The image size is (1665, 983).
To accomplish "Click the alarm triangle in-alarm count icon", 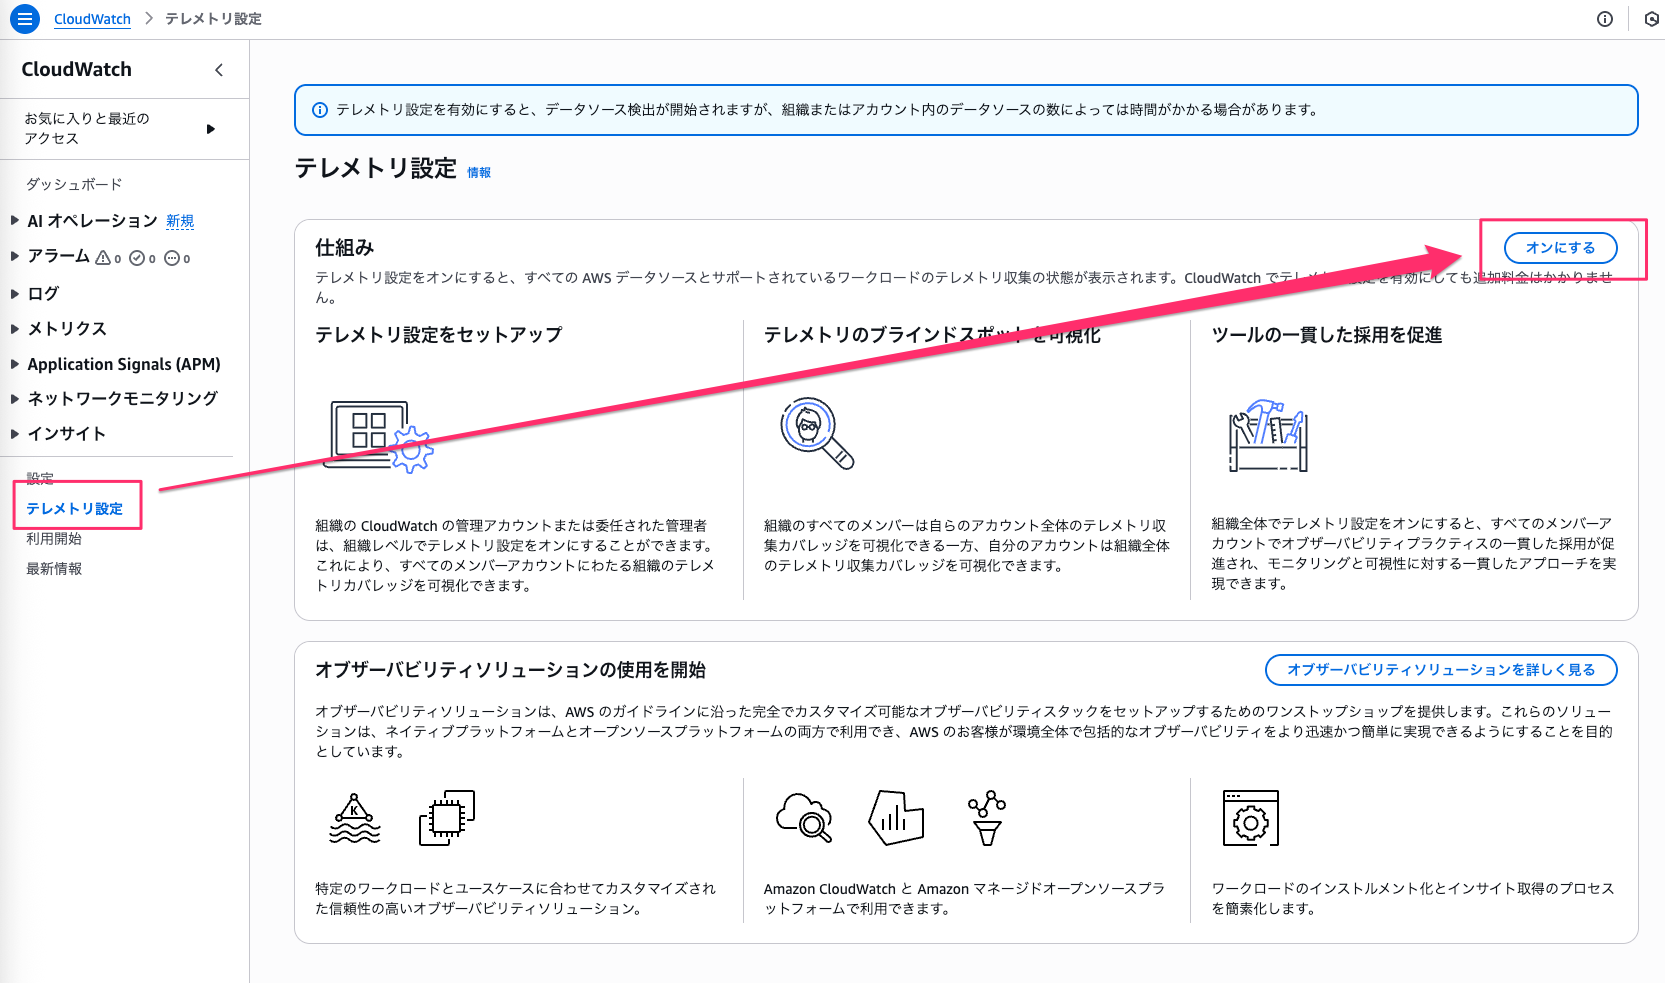I will [103, 257].
